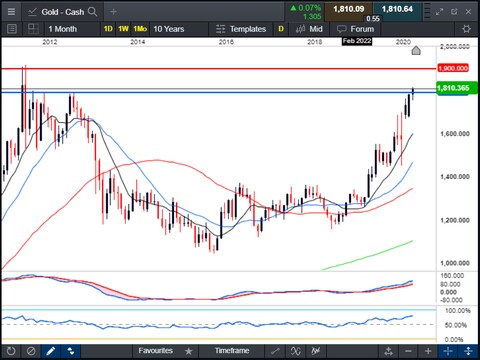This screenshot has width=480, height=360.
Task: Click the house marker near 2020
Action: tap(416, 51)
